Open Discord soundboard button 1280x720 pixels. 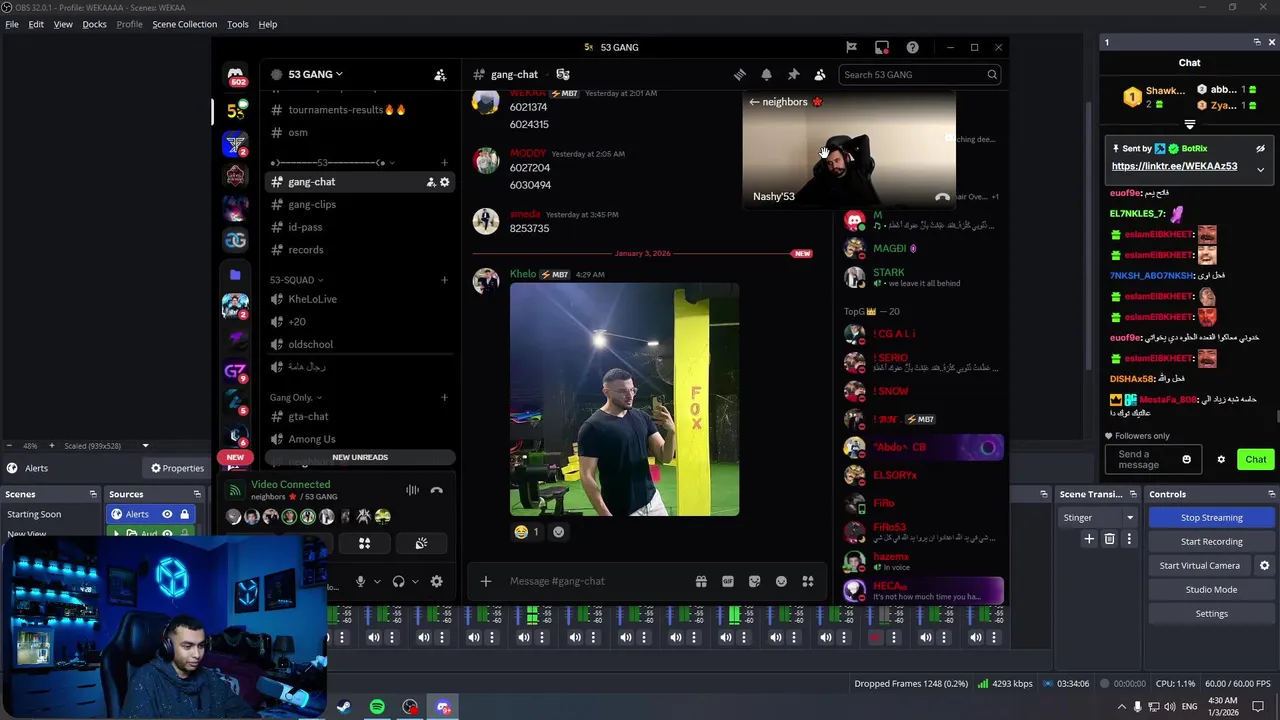421,543
